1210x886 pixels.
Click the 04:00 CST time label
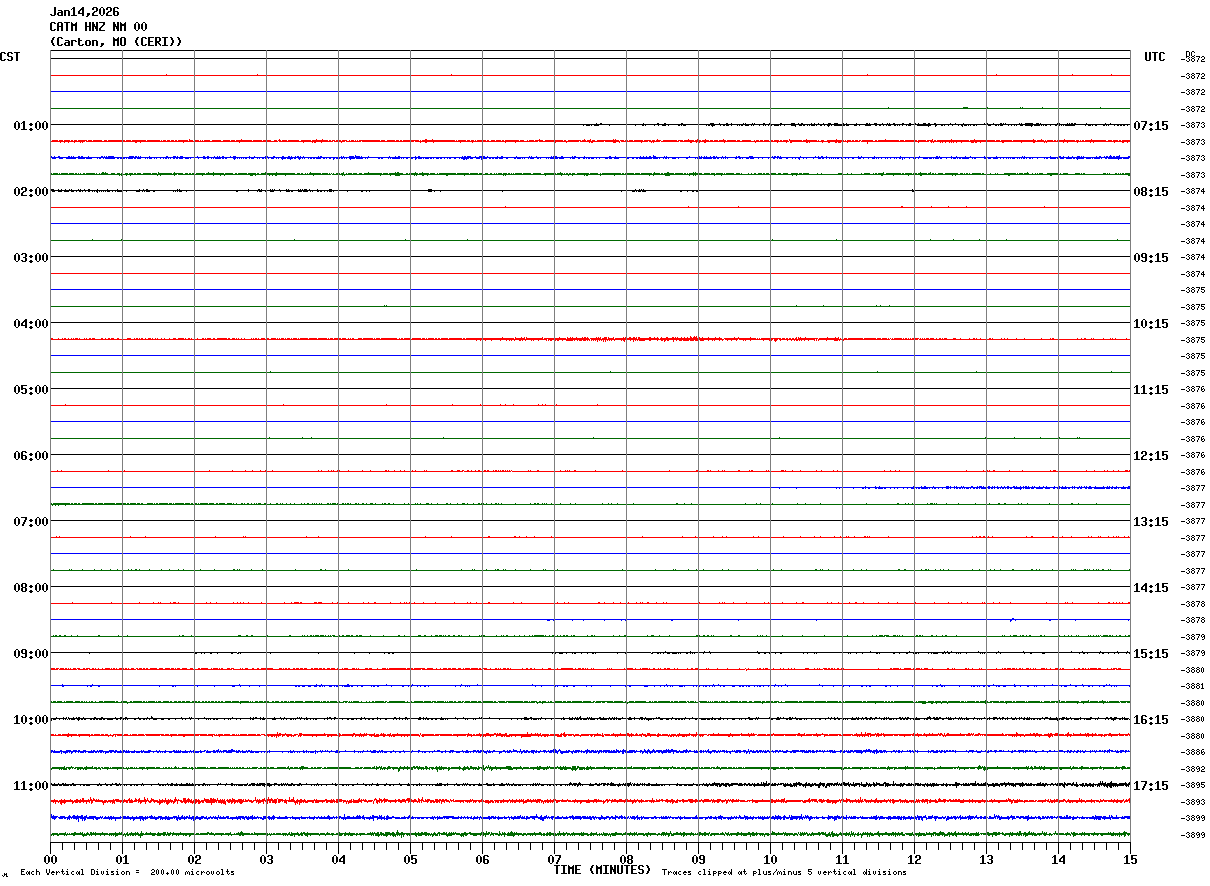point(30,324)
